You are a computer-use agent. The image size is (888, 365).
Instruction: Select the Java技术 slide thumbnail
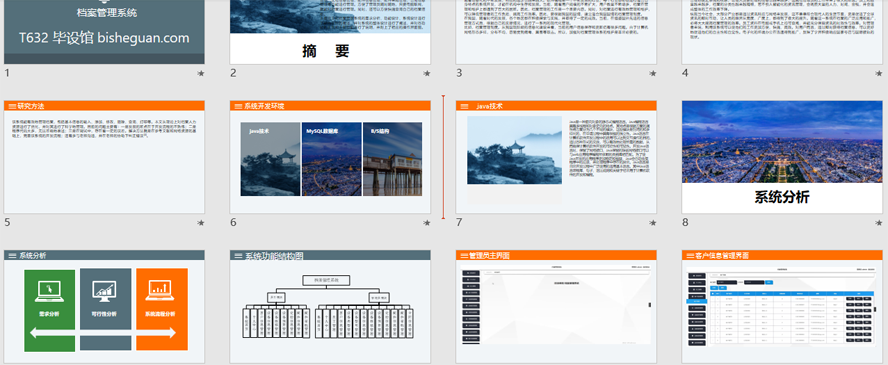tap(556, 157)
